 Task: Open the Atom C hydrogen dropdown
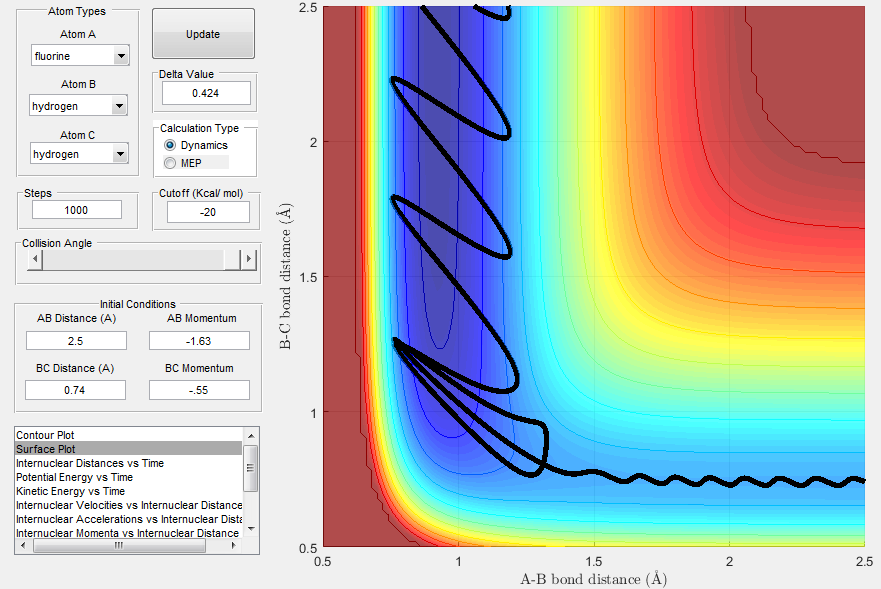point(120,154)
